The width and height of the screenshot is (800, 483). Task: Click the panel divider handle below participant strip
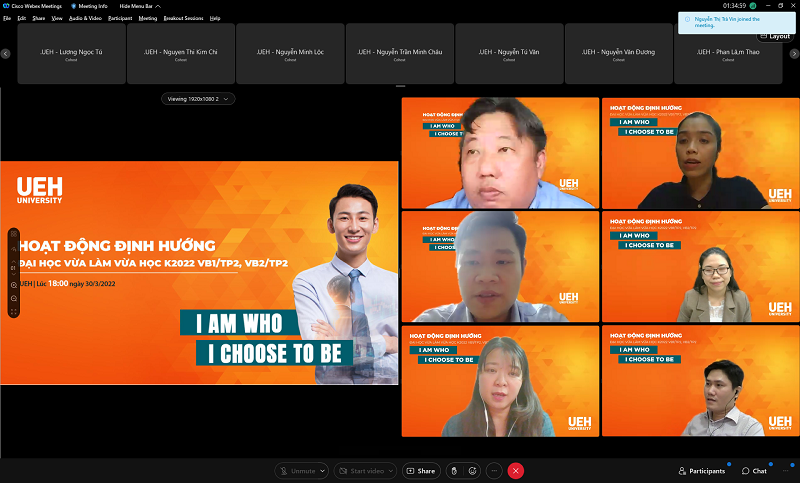tap(401, 86)
